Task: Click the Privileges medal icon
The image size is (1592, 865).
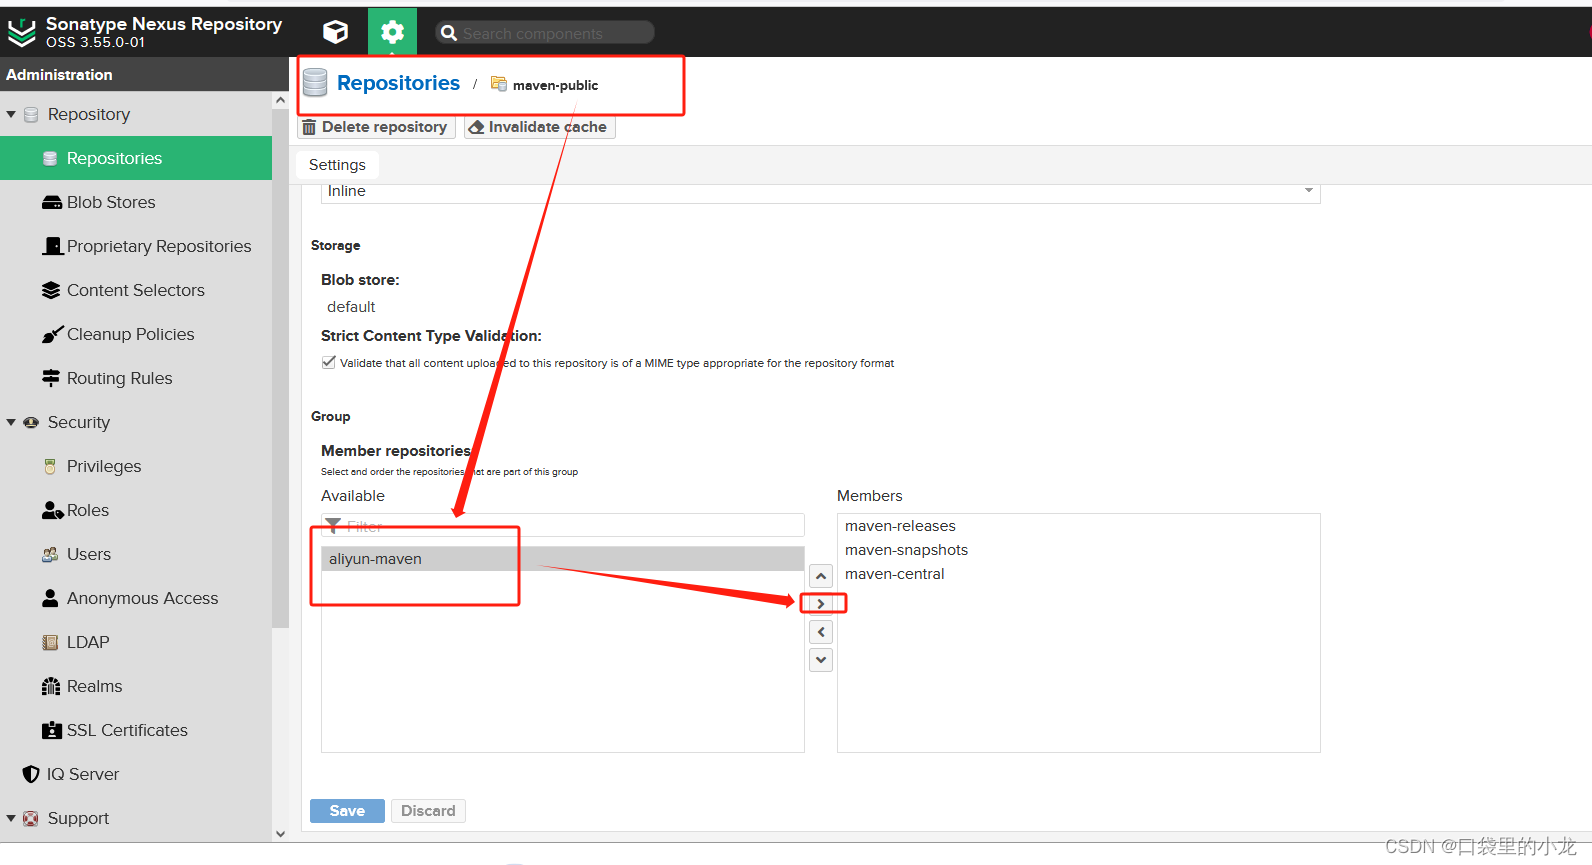Action: (x=50, y=466)
